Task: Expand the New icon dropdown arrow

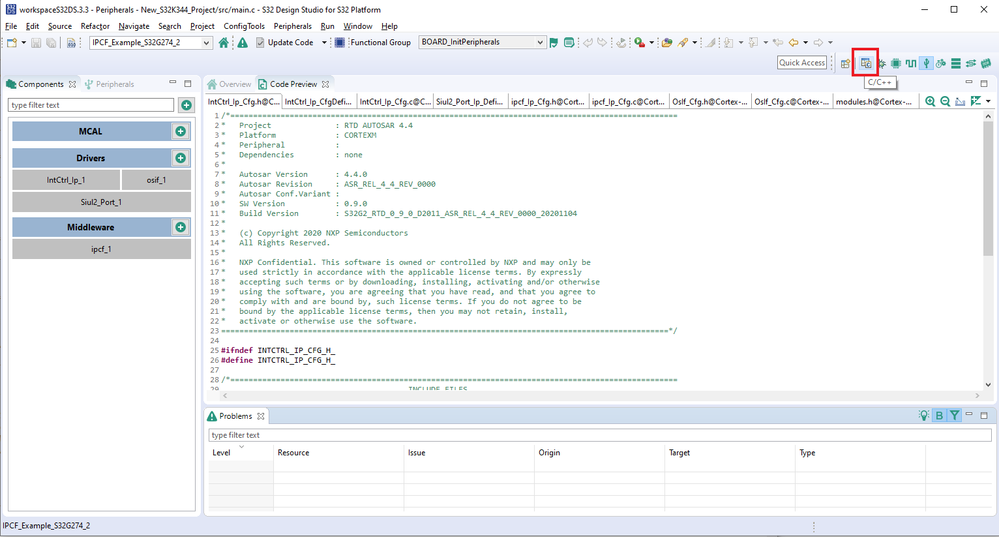Action: tap(24, 43)
